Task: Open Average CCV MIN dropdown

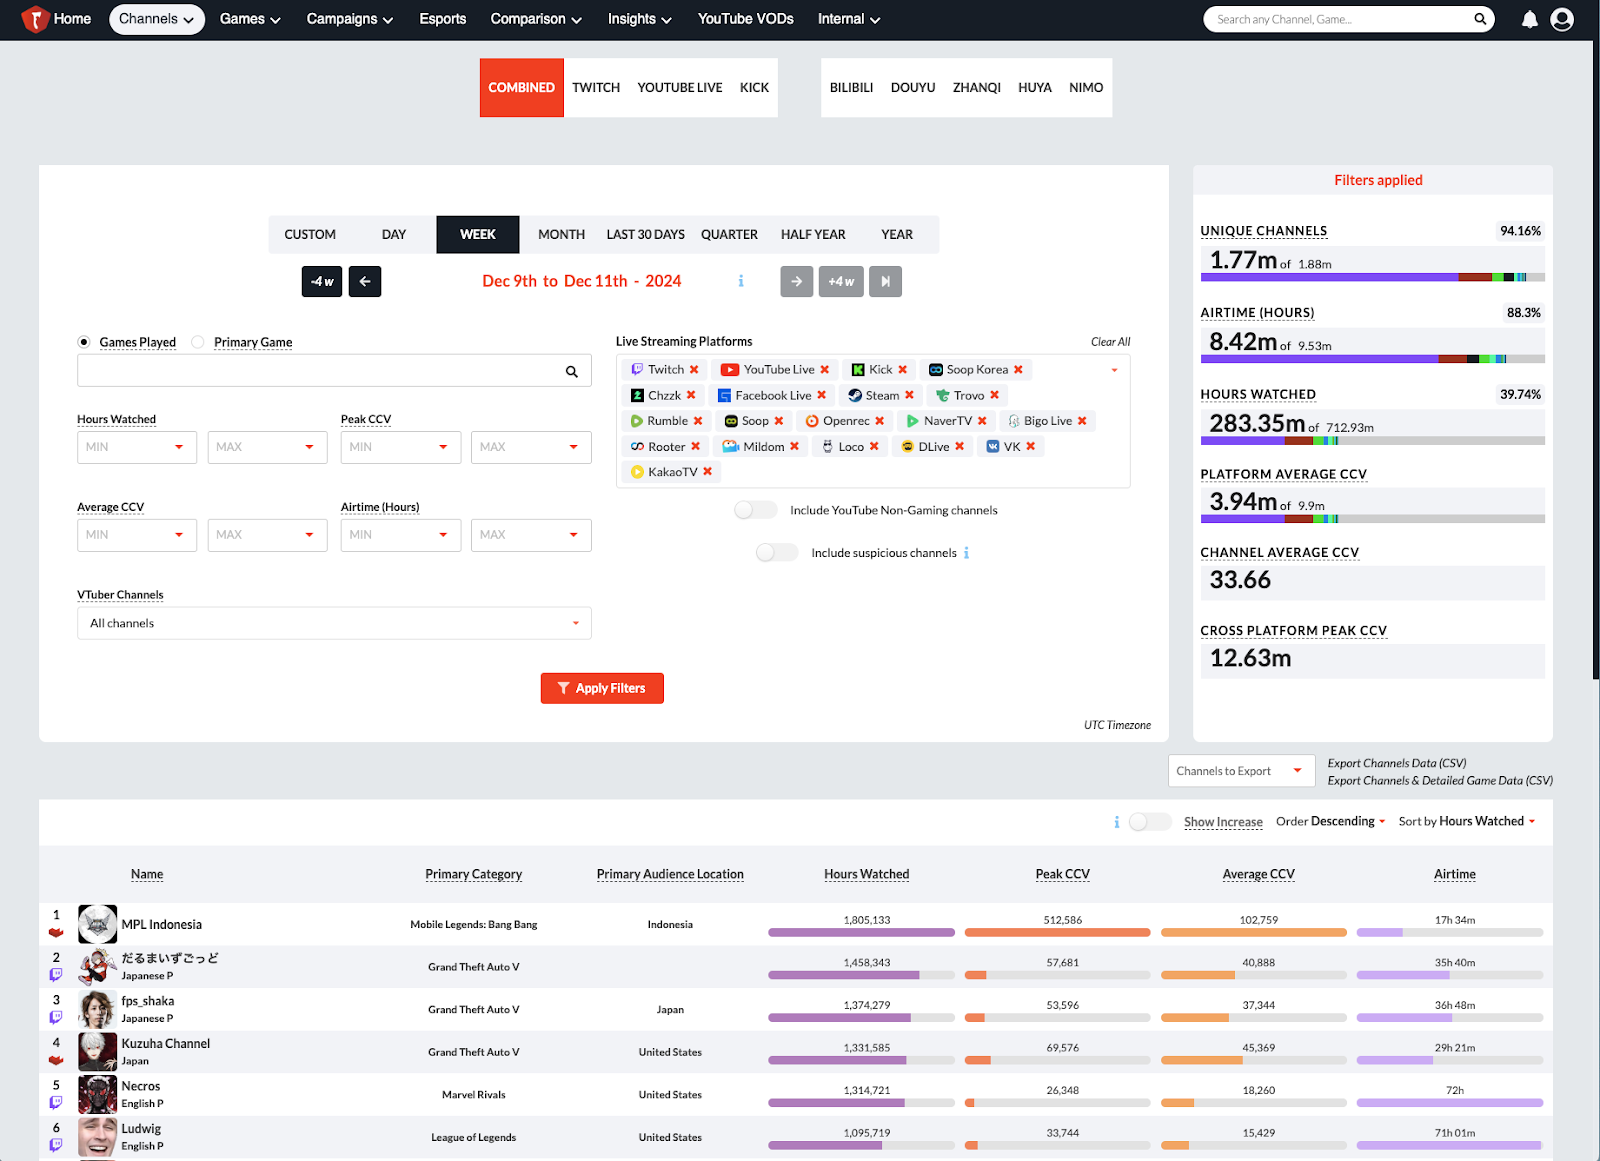Action: (x=138, y=535)
